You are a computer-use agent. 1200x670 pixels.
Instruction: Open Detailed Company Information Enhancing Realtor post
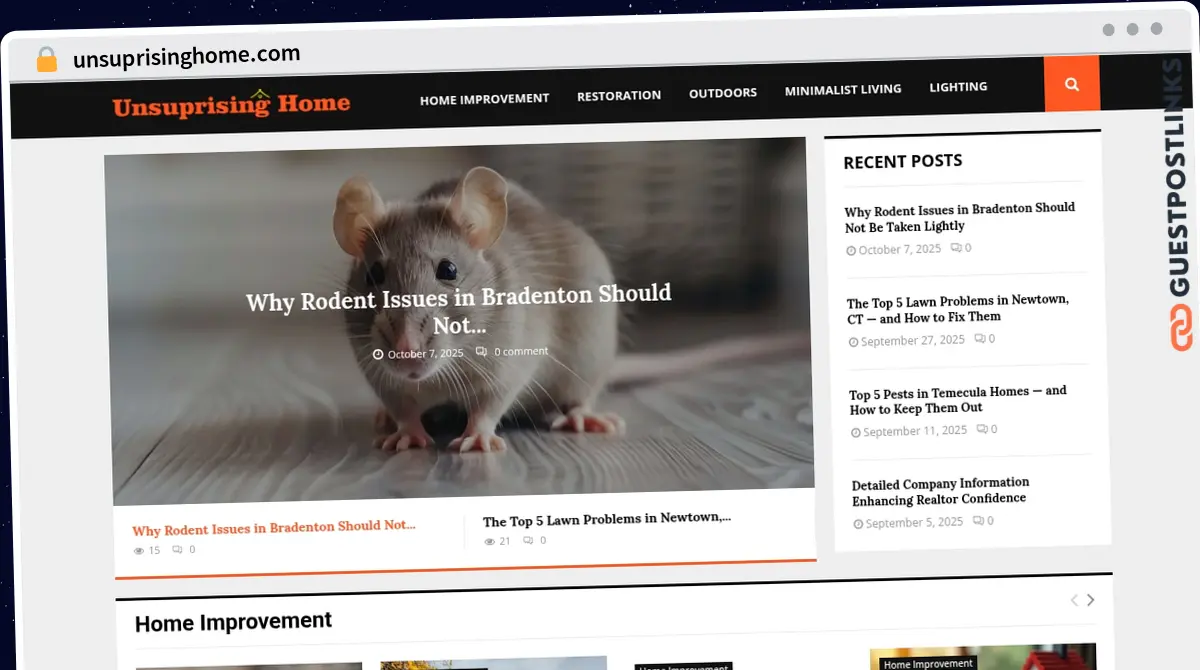(x=940, y=491)
